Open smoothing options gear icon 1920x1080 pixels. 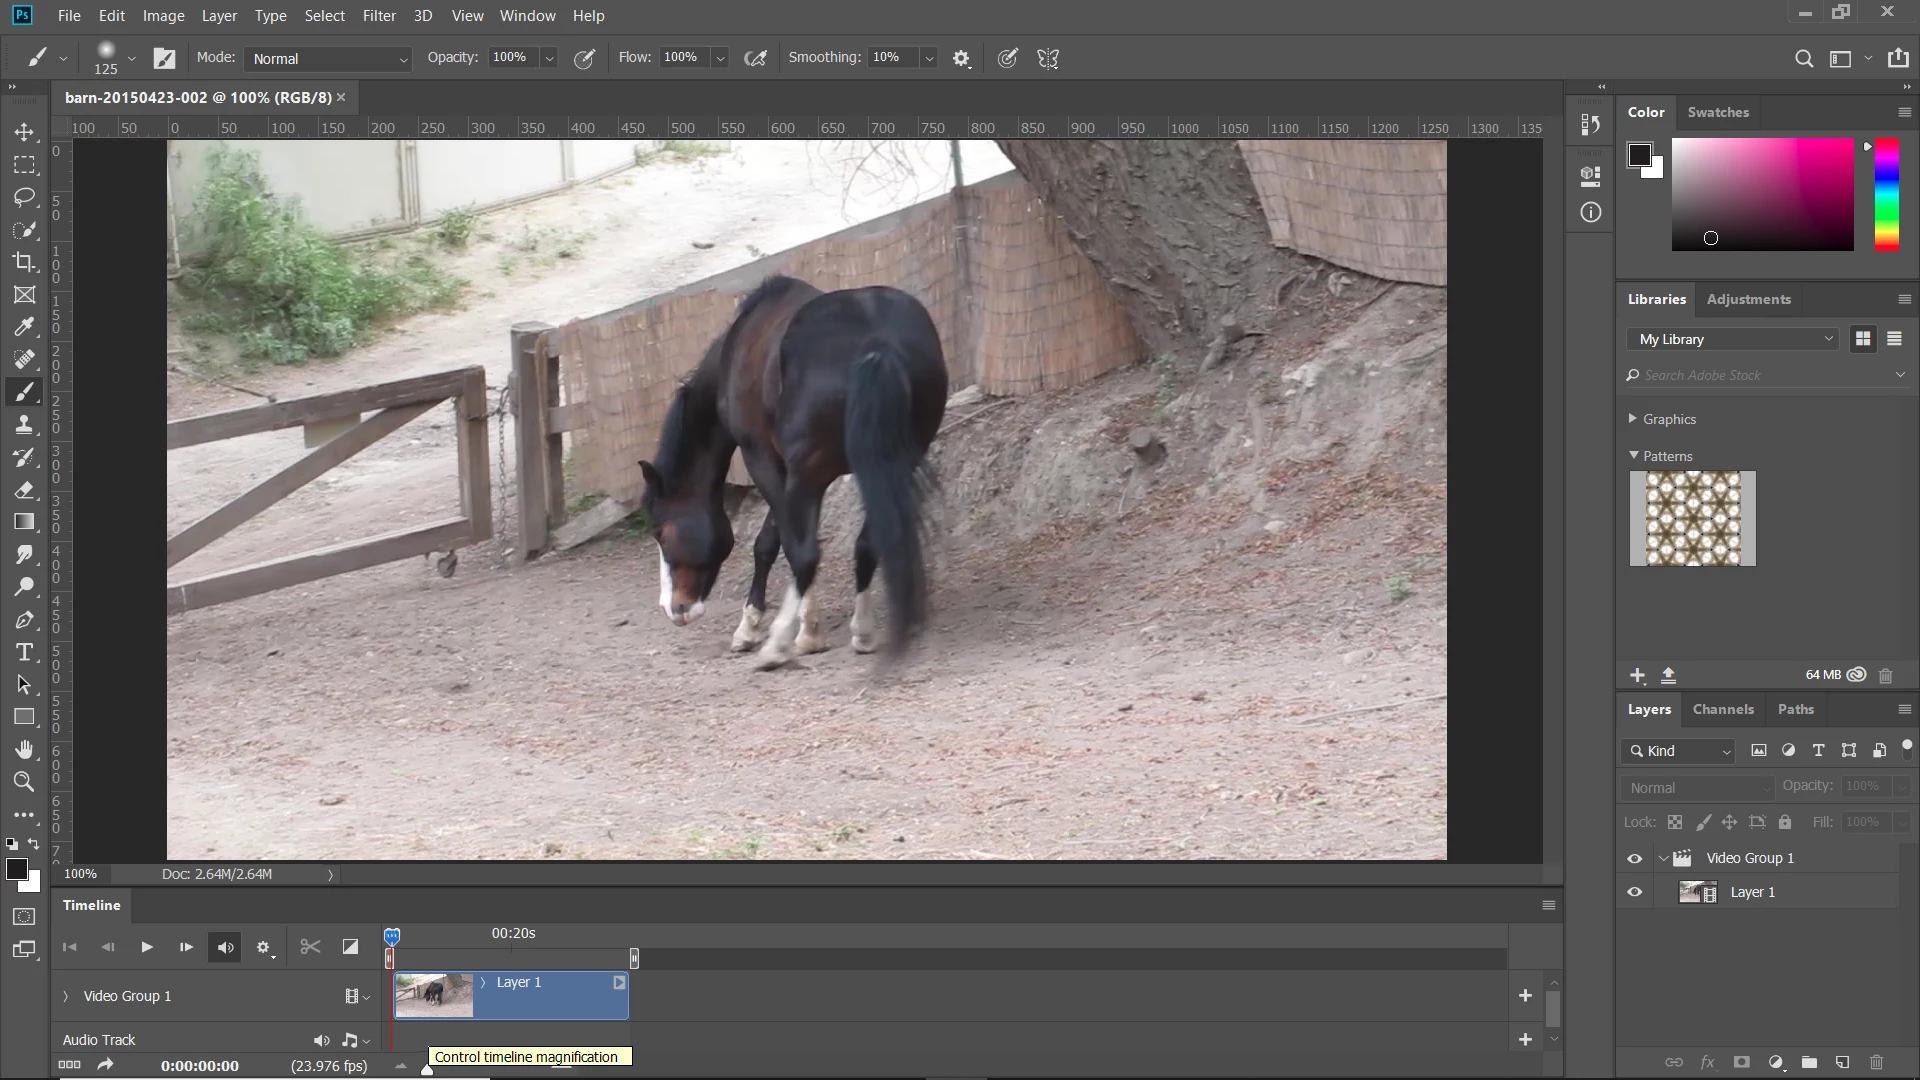tap(961, 59)
